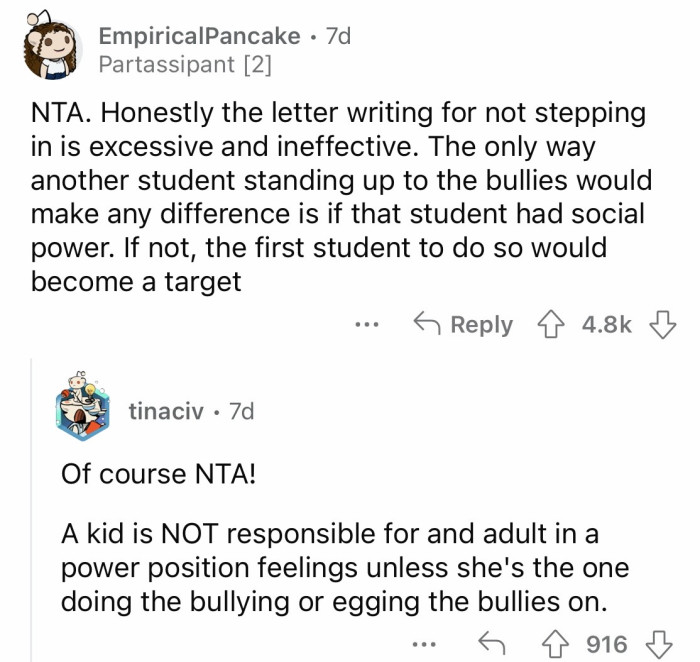Open EmpiricalPancake's user profile
Image resolution: width=700 pixels, height=662 pixels.
(x=199, y=36)
